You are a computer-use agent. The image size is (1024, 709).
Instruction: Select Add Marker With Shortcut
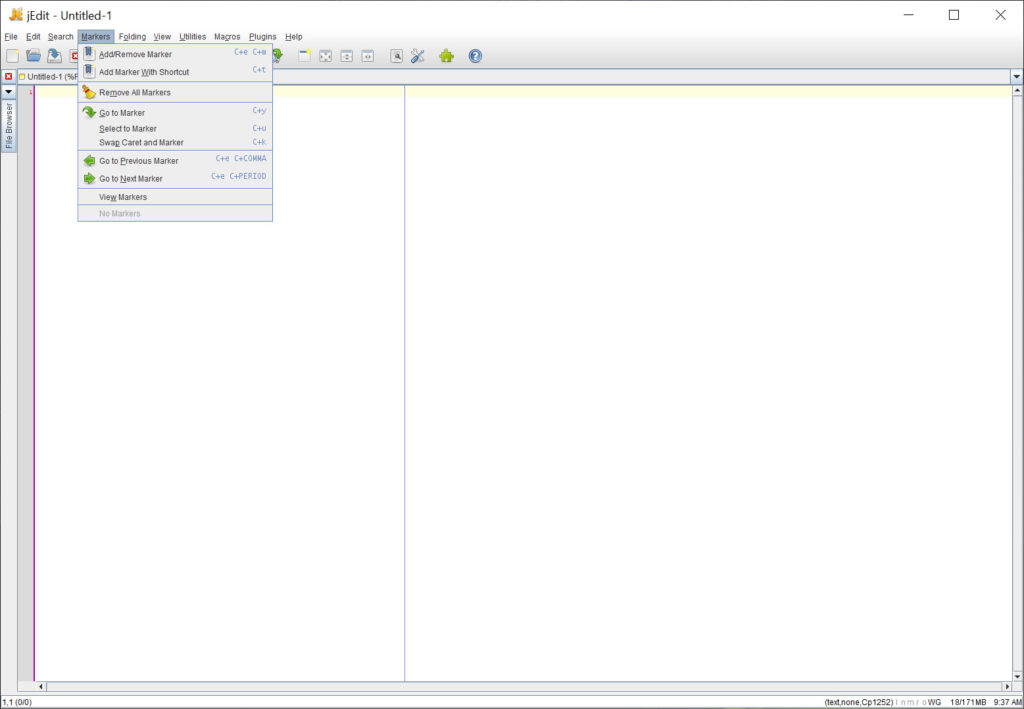pos(175,72)
